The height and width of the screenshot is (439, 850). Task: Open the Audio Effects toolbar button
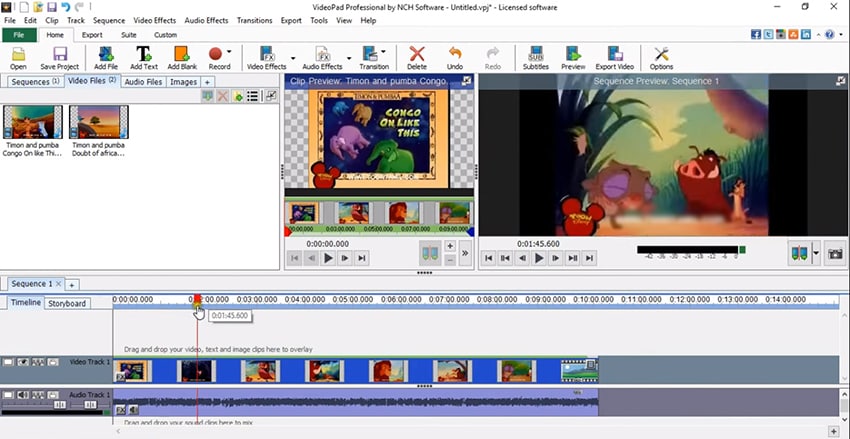[322, 58]
